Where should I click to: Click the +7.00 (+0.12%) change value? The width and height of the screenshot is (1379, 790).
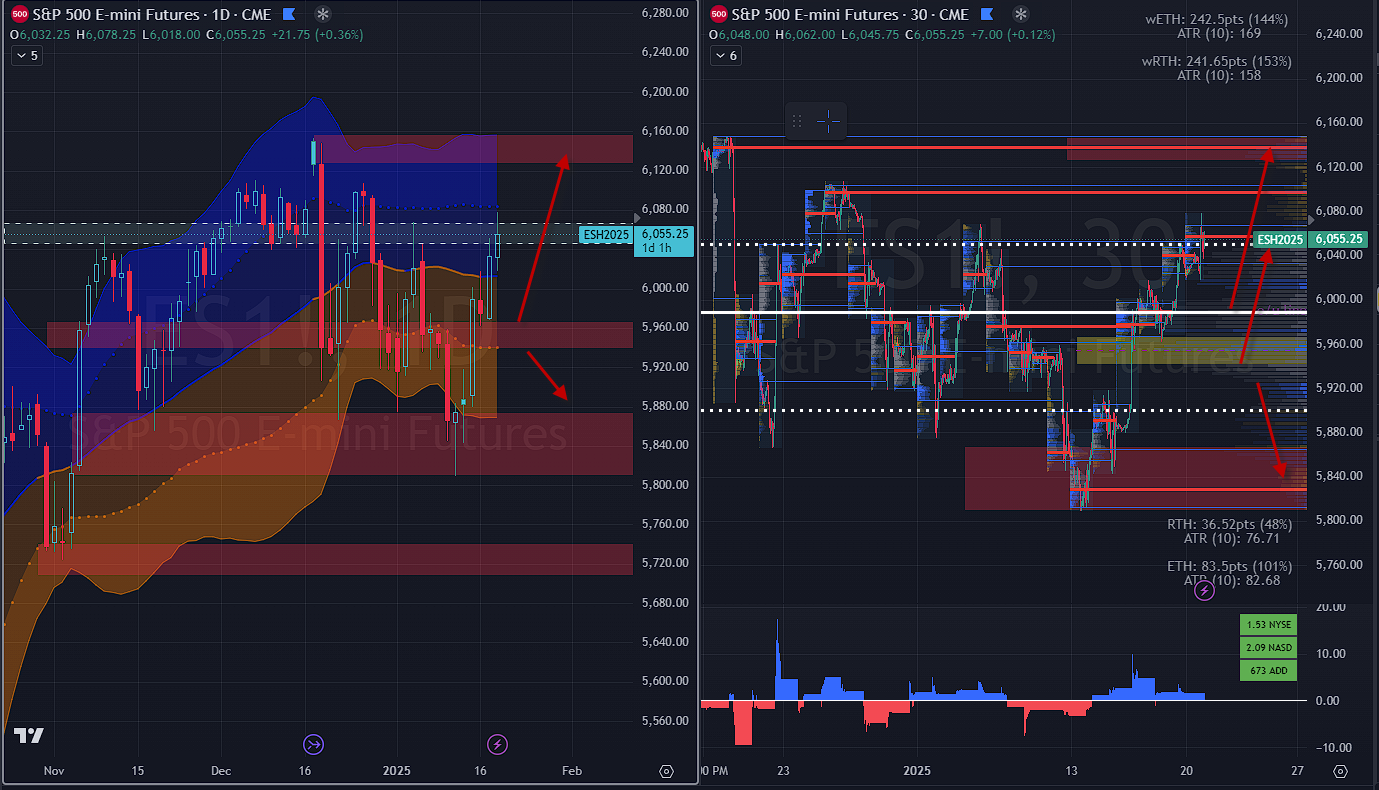click(x=1011, y=34)
